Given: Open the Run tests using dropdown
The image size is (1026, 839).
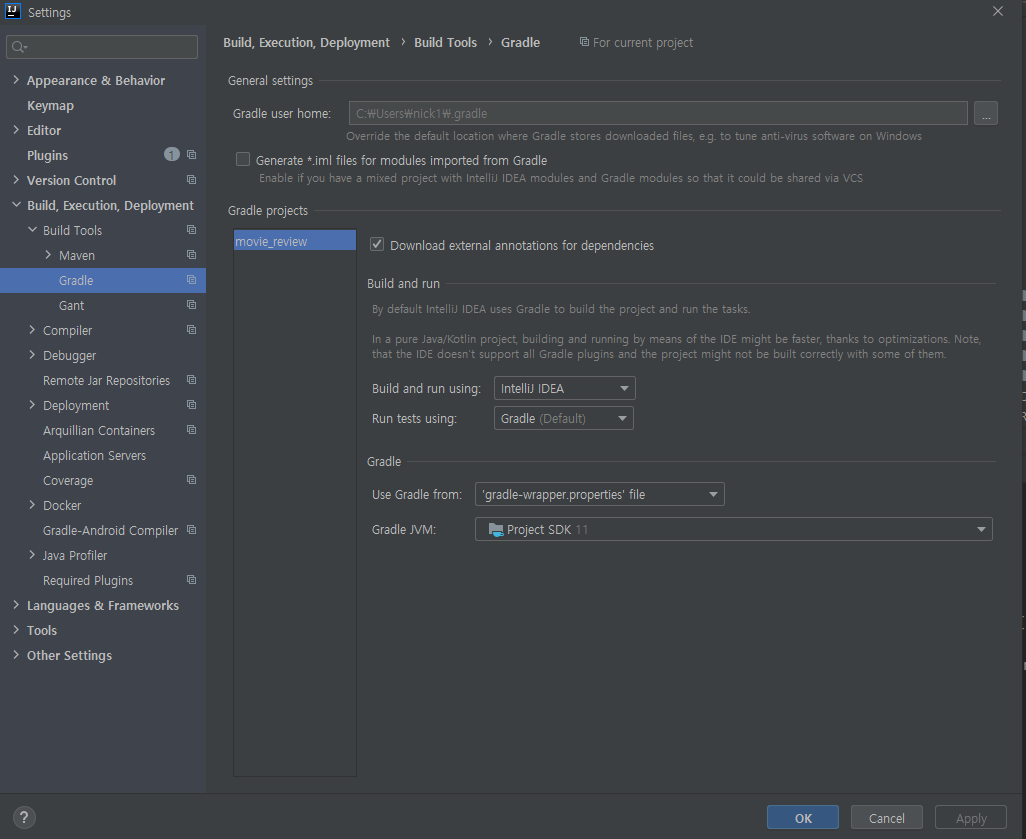Looking at the screenshot, I should pyautogui.click(x=563, y=418).
